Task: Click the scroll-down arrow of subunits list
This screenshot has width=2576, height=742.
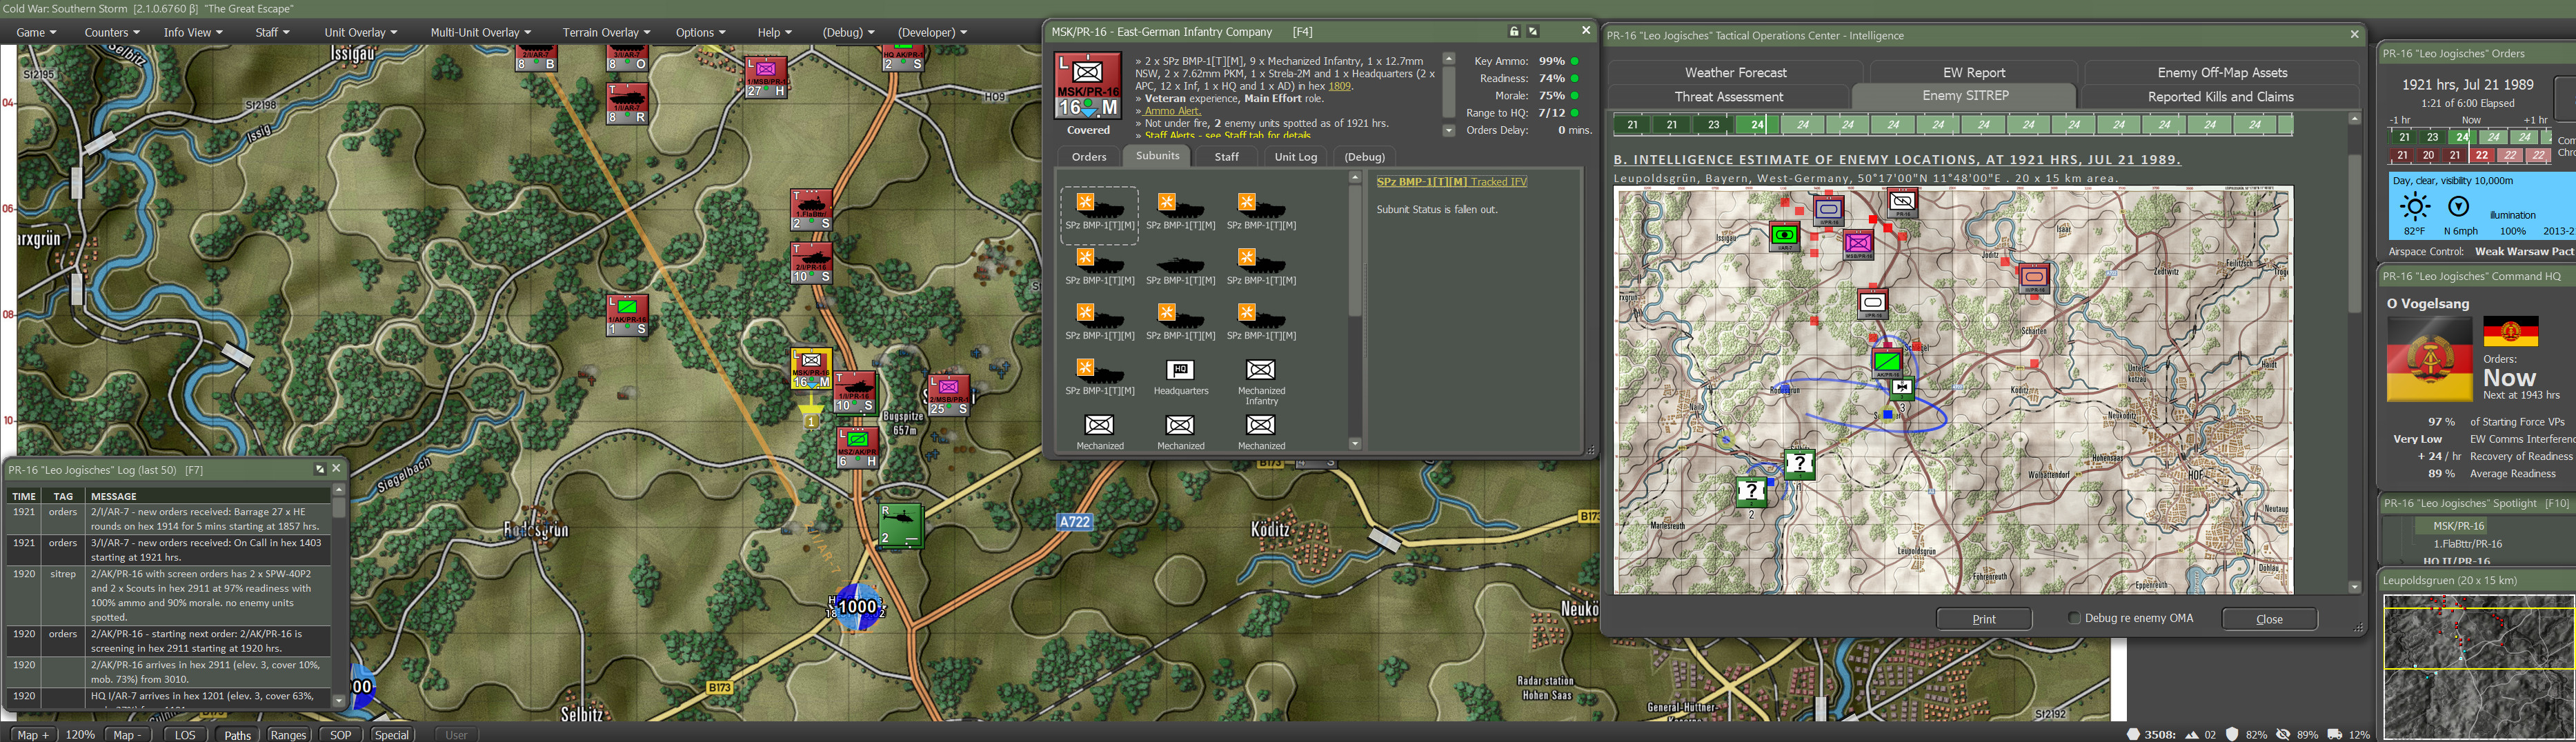Action: click(x=1354, y=444)
